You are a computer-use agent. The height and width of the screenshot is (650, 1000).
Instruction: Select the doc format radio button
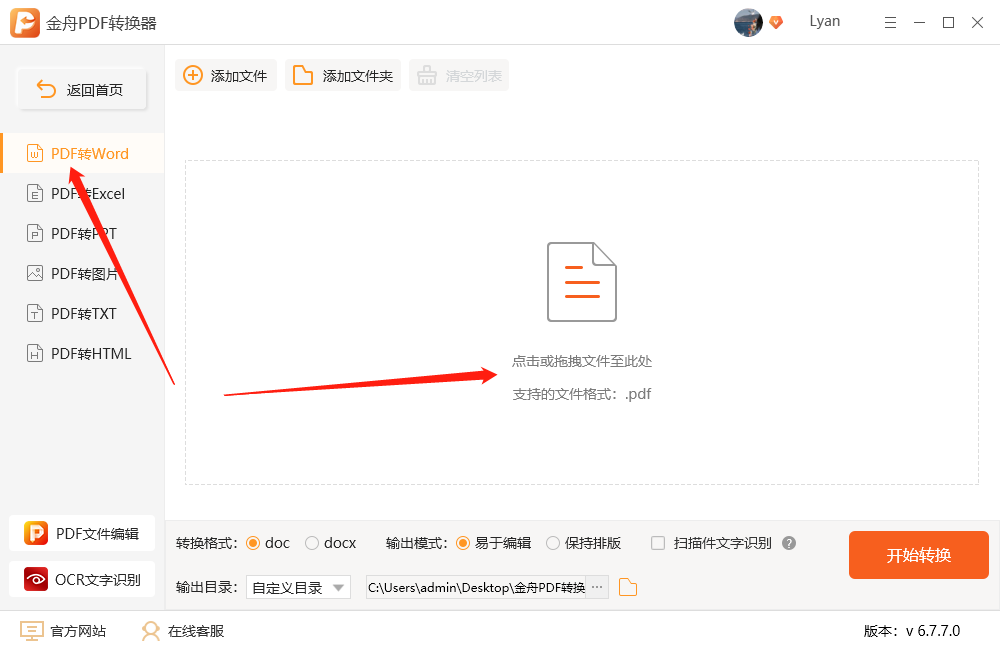click(253, 543)
